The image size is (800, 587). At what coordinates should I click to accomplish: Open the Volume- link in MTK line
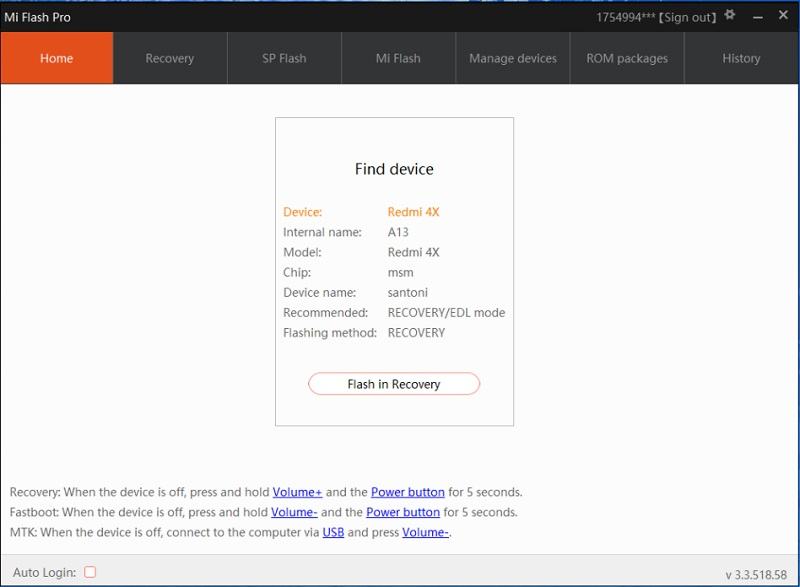(426, 532)
